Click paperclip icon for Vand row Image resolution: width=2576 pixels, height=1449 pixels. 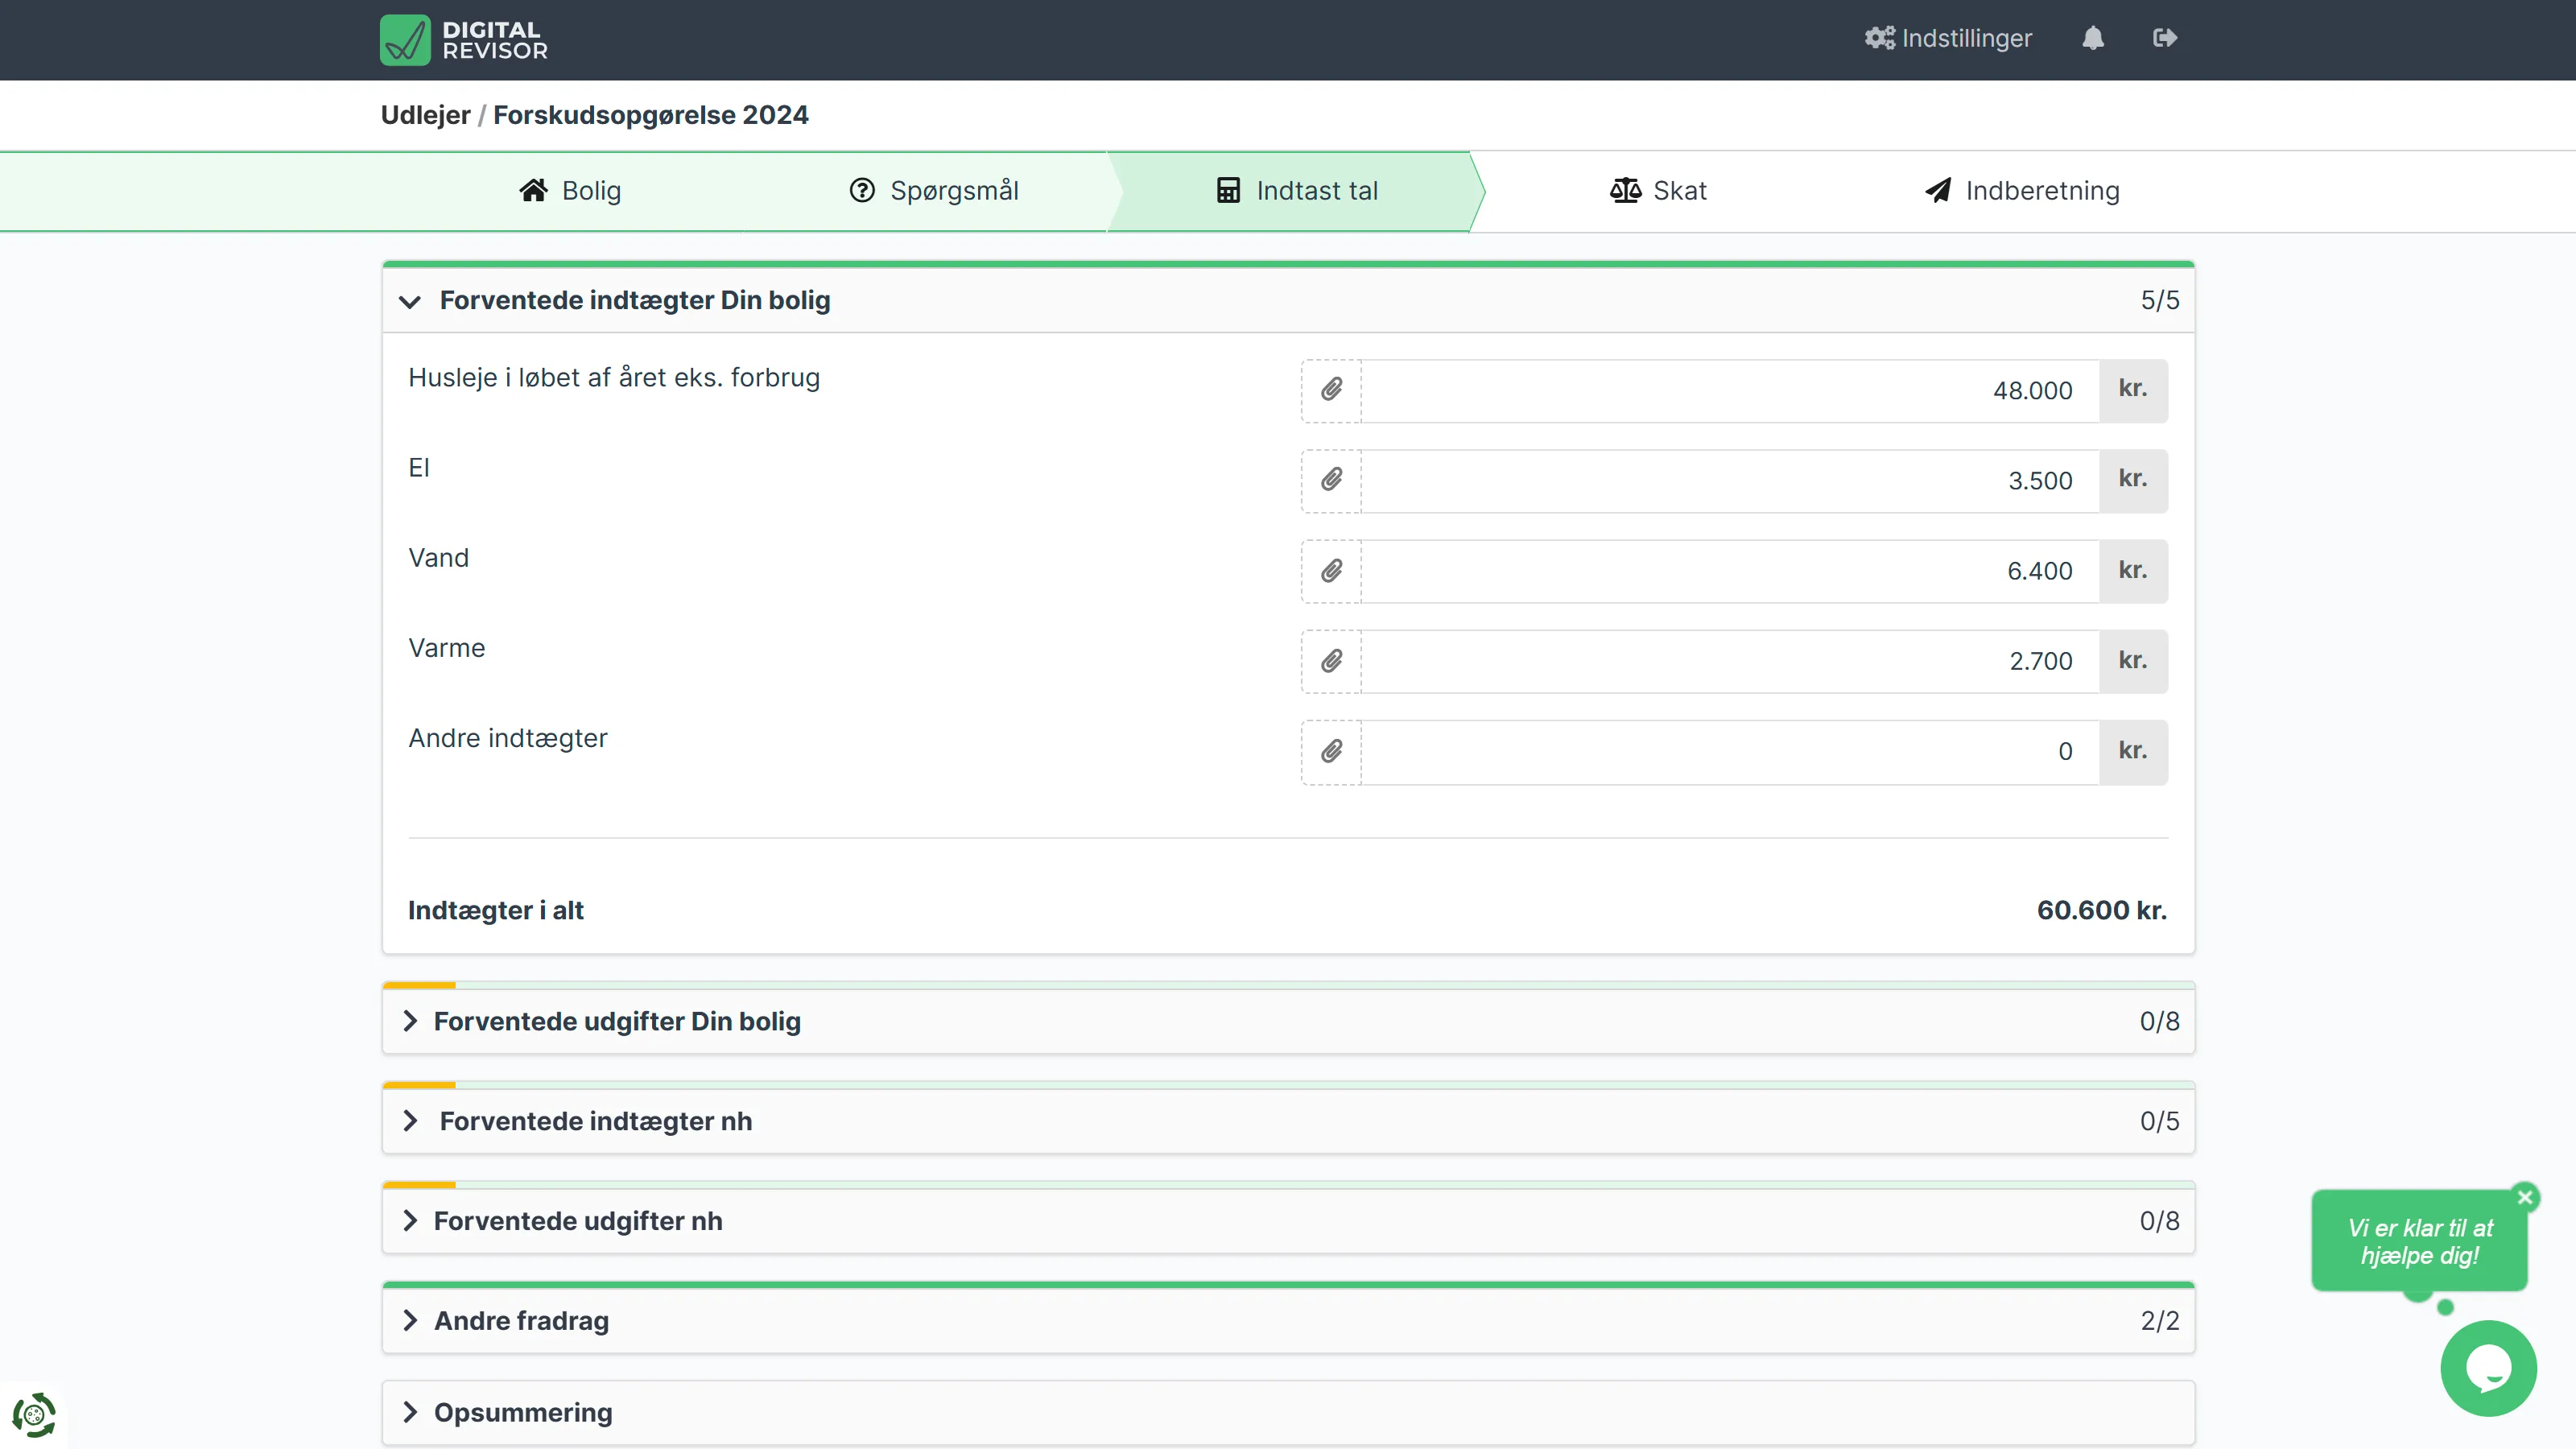(1331, 571)
